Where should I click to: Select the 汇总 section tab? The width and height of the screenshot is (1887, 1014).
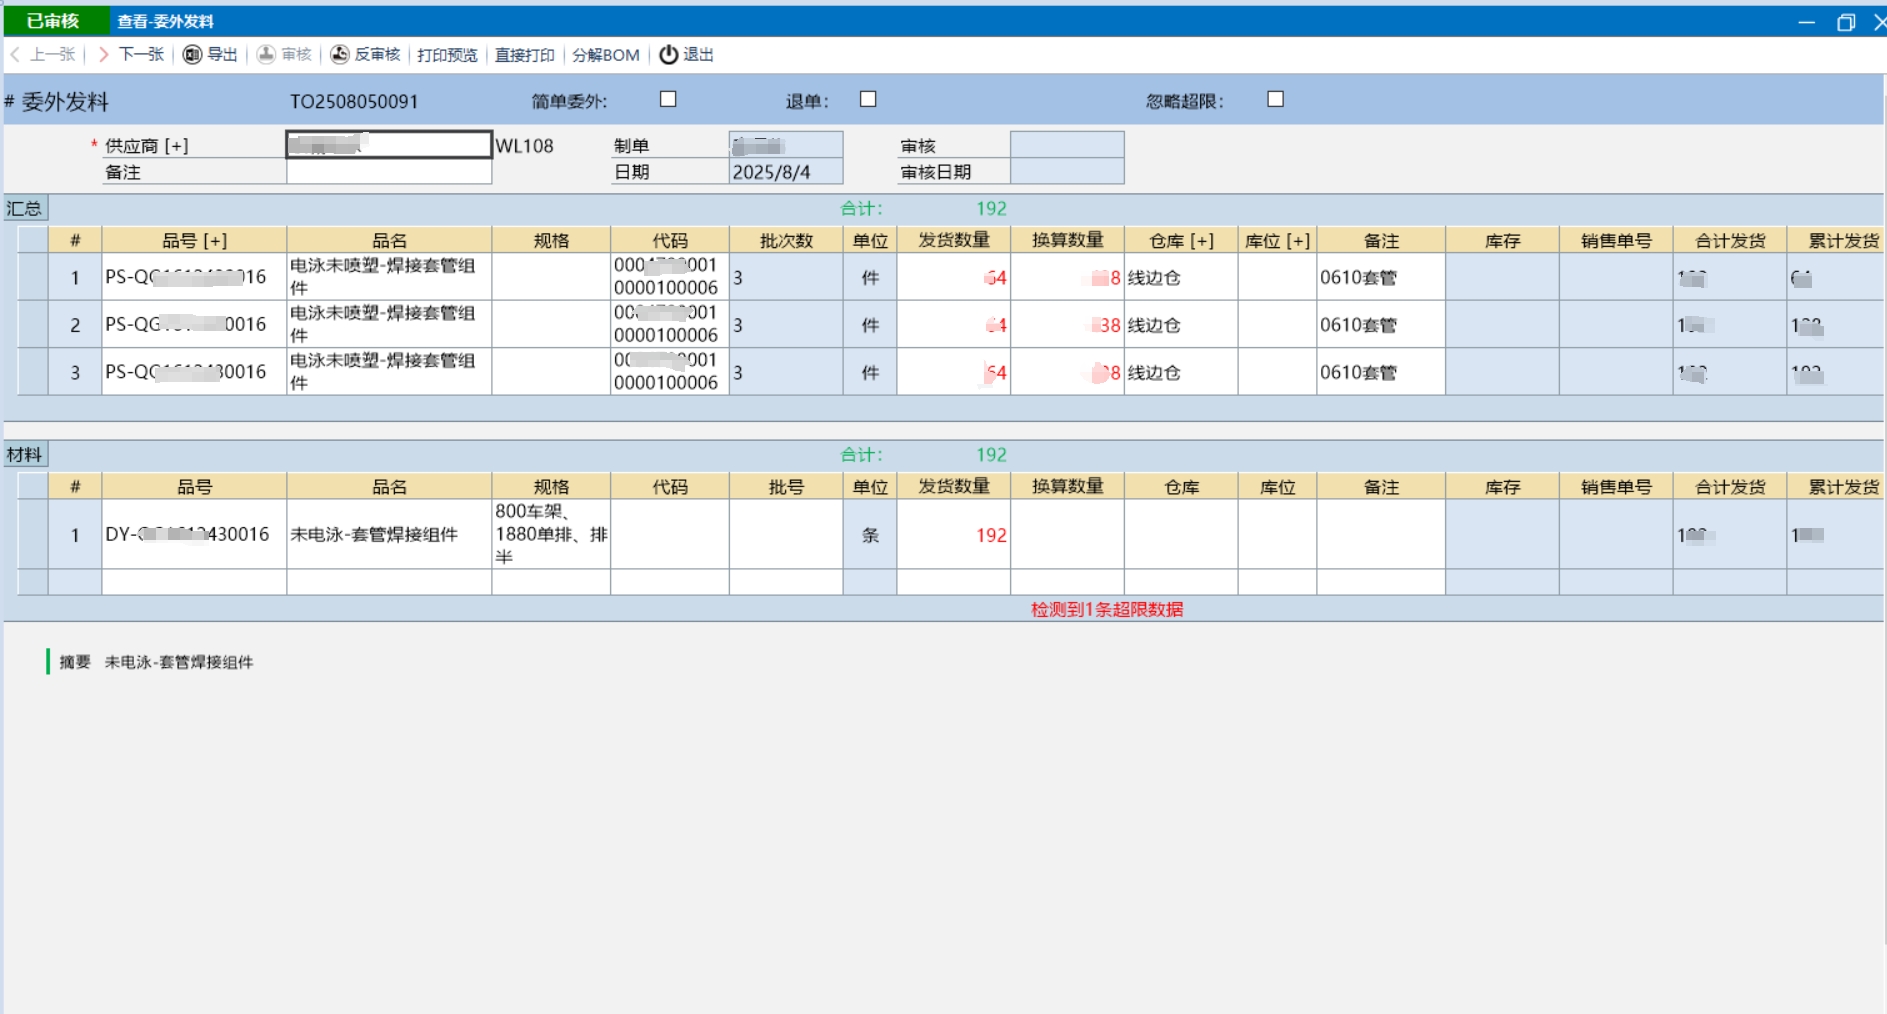25,208
